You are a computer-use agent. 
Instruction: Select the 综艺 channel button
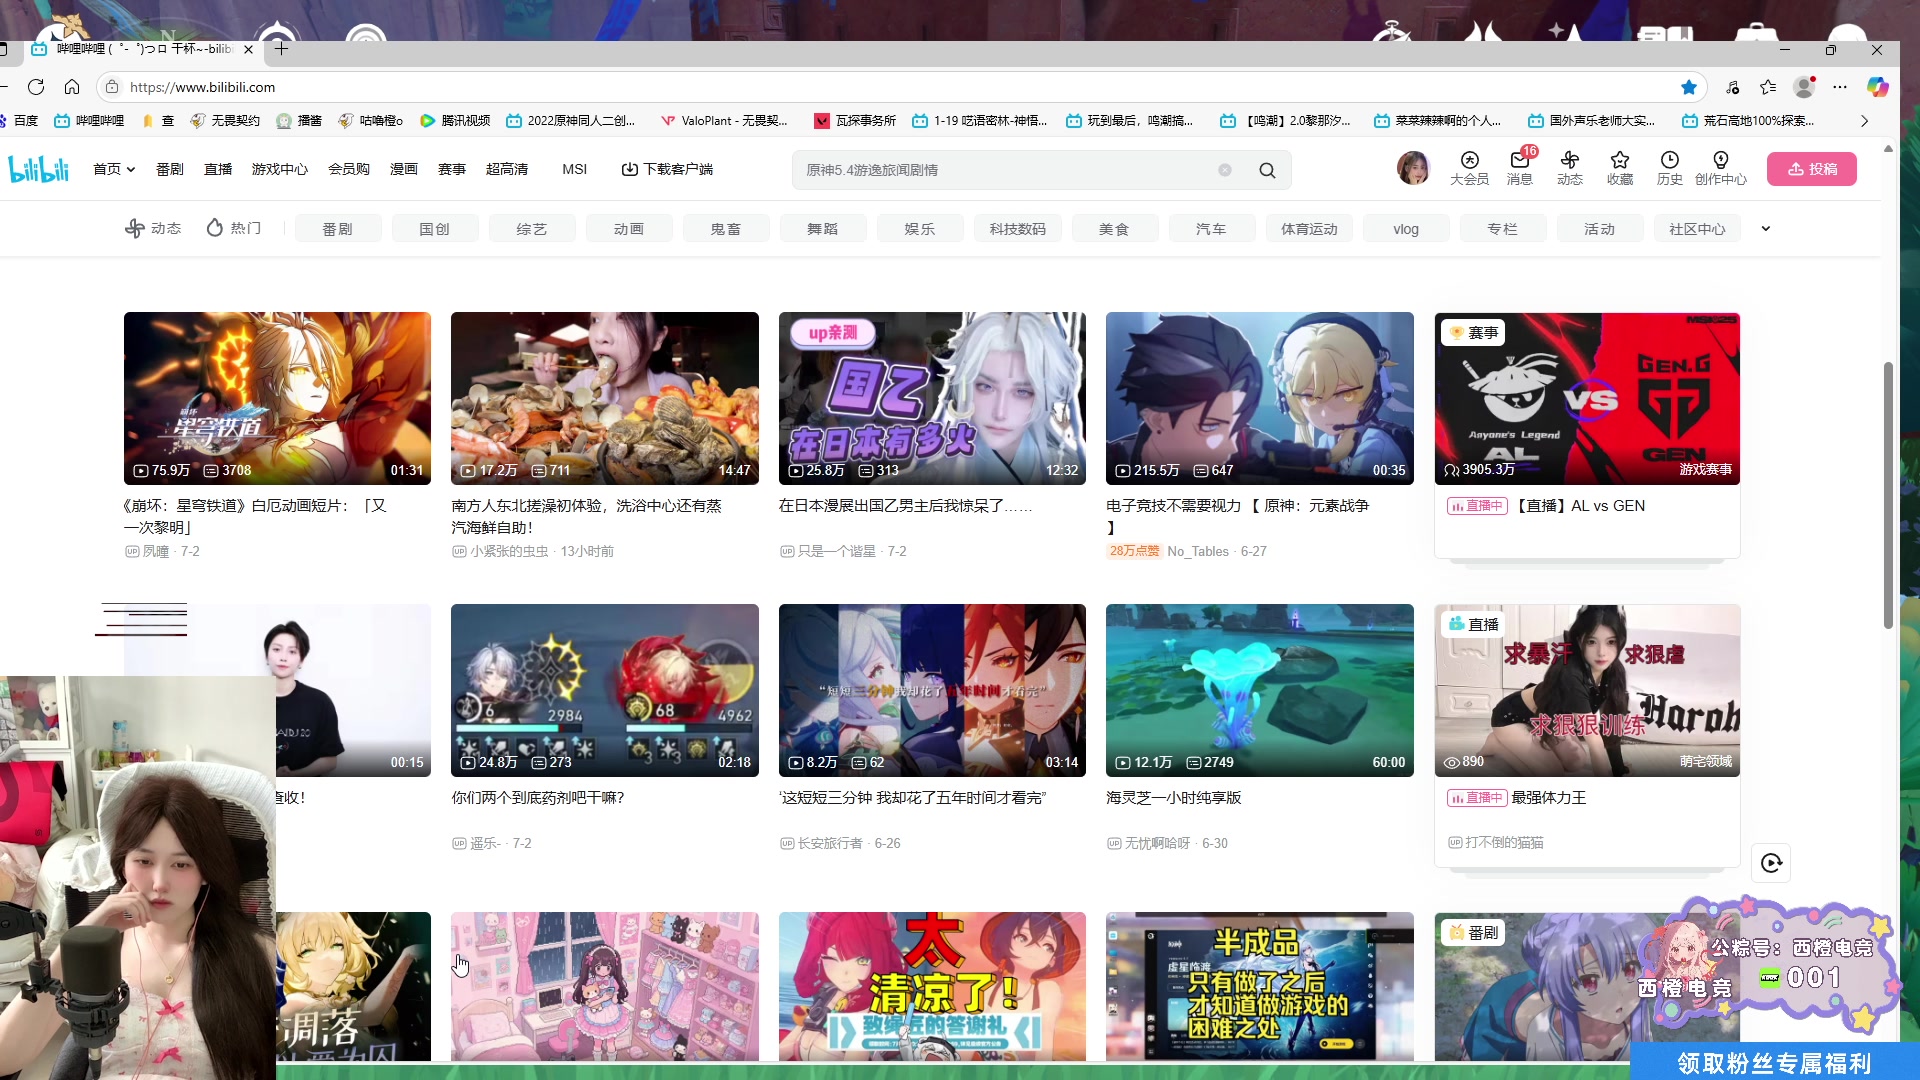click(532, 229)
